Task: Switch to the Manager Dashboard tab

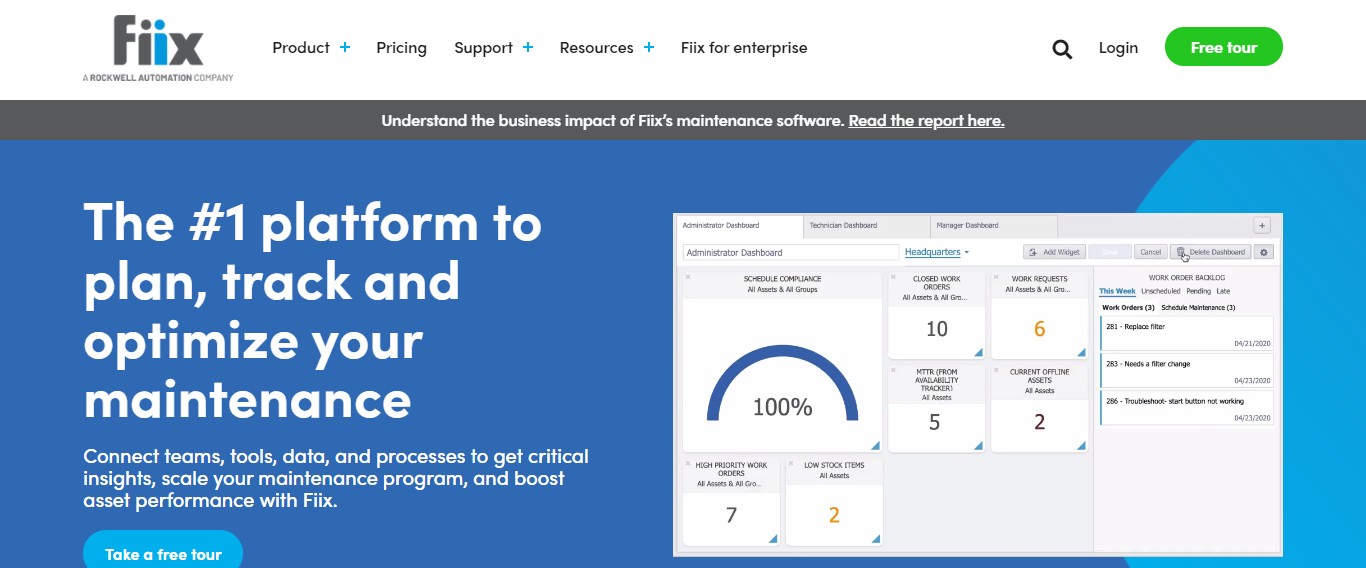Action: pyautogui.click(x=994, y=226)
